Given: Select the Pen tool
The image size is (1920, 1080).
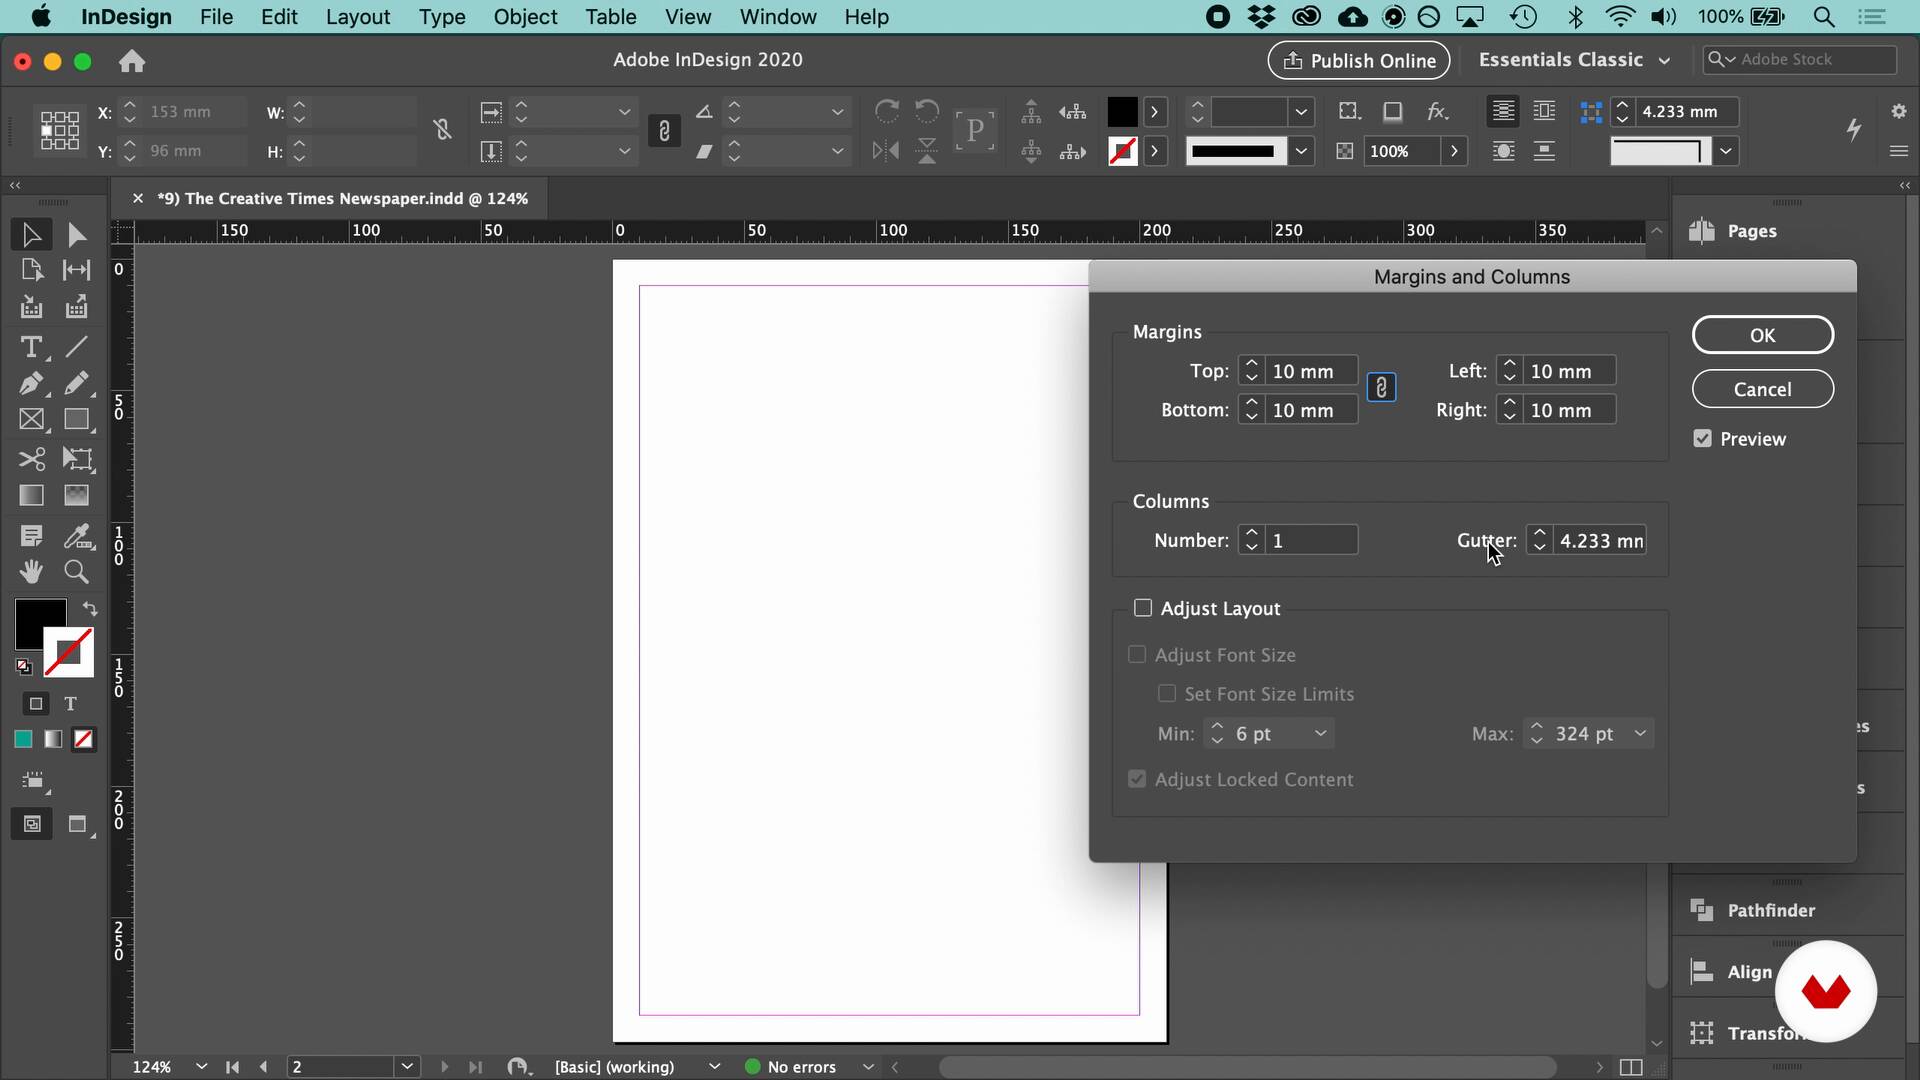Looking at the screenshot, I should [x=30, y=384].
